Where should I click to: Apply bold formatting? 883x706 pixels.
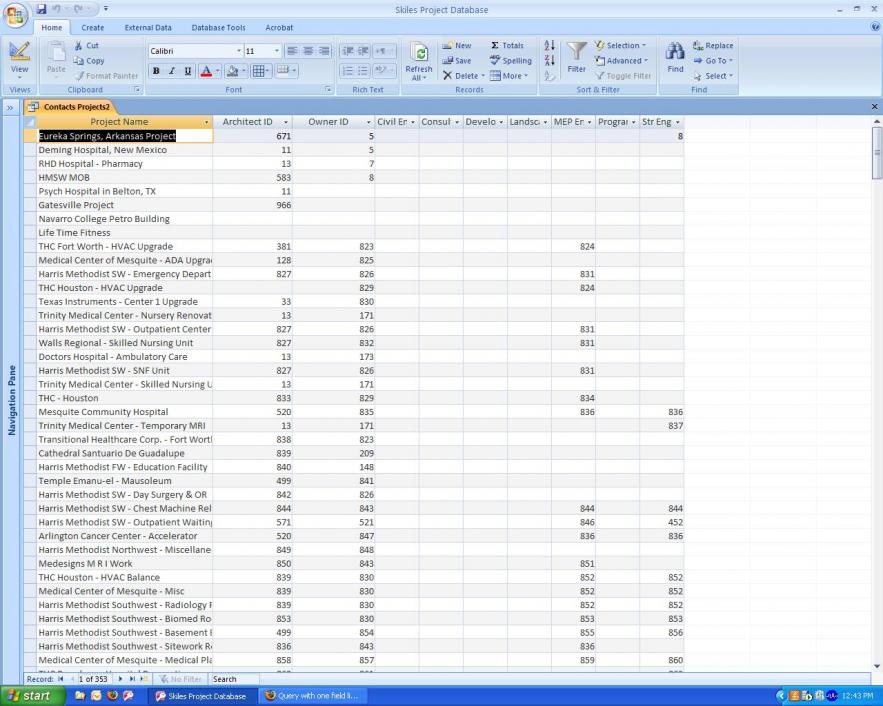[156, 71]
